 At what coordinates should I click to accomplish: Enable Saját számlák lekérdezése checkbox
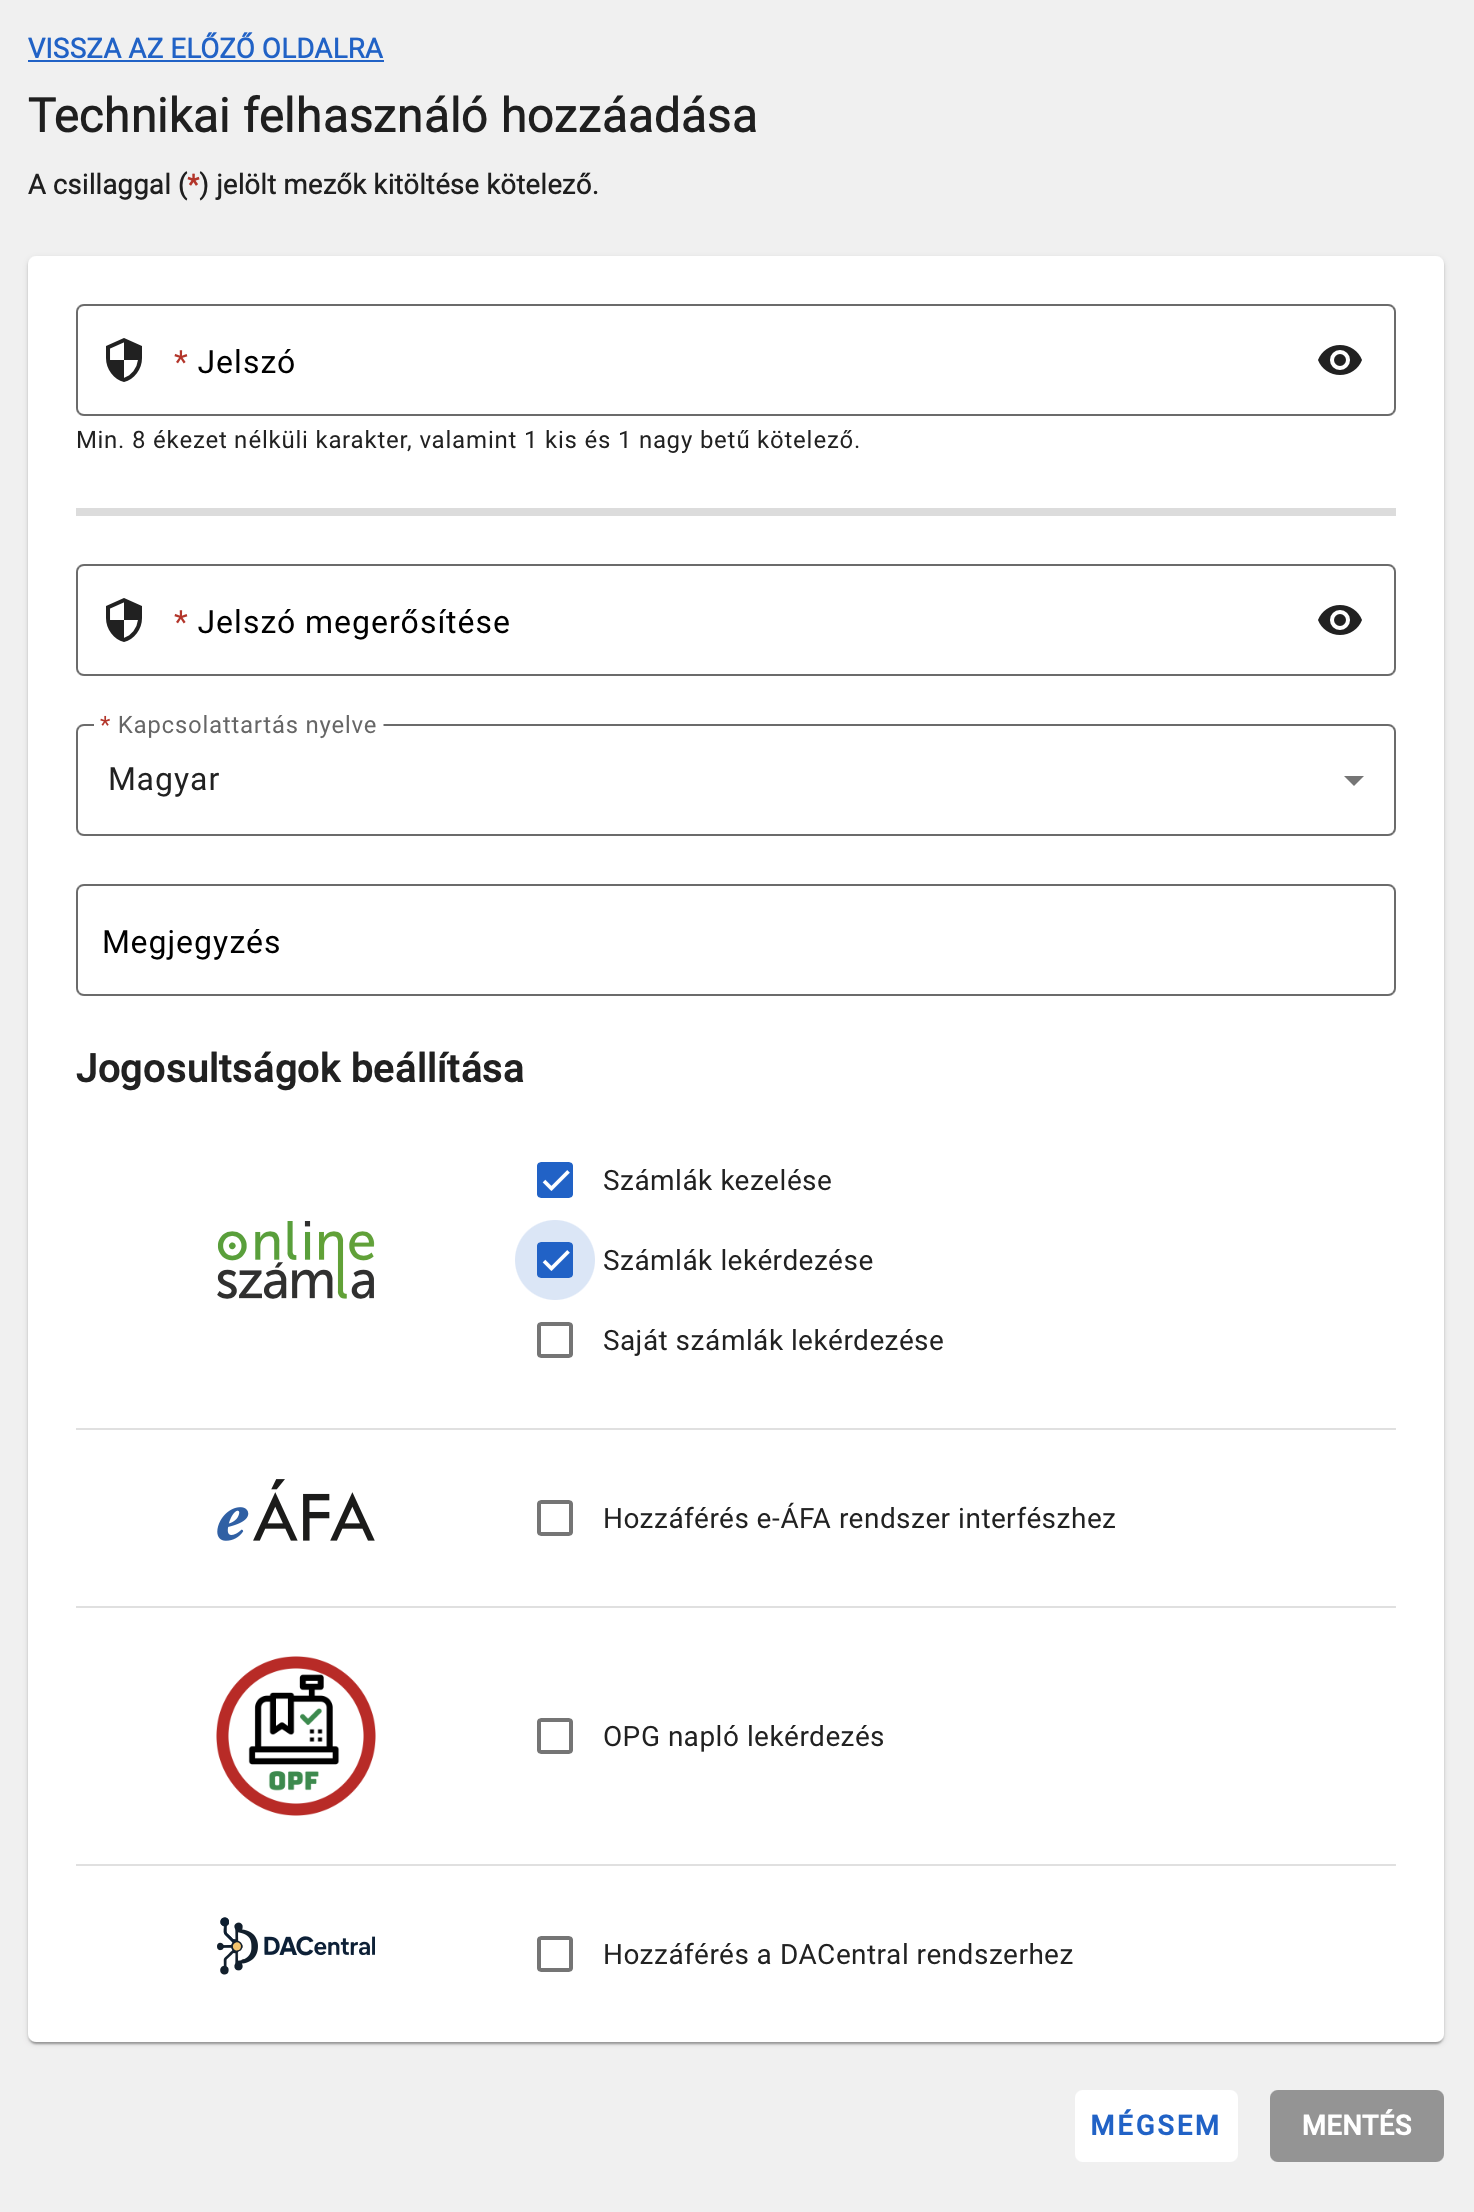pyautogui.click(x=555, y=1340)
